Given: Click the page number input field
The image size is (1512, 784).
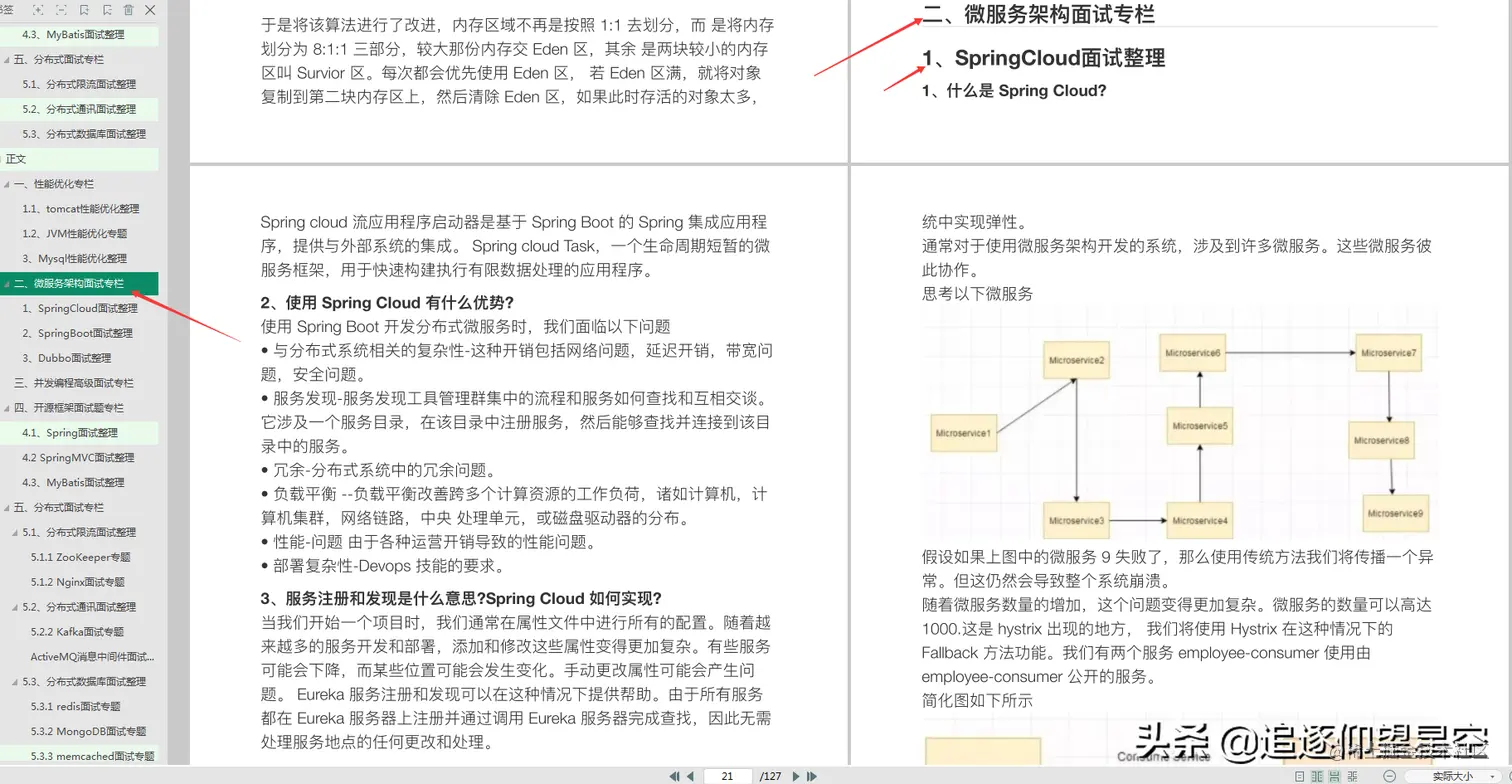Looking at the screenshot, I should coord(727,775).
